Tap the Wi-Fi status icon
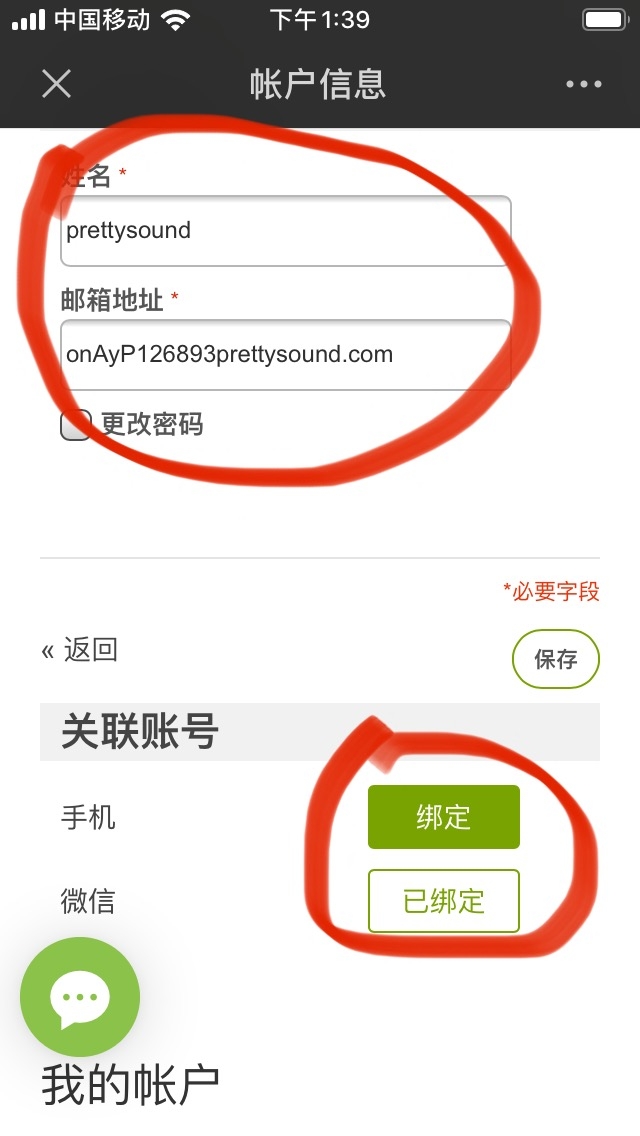The width and height of the screenshot is (640, 1136). [x=176, y=20]
